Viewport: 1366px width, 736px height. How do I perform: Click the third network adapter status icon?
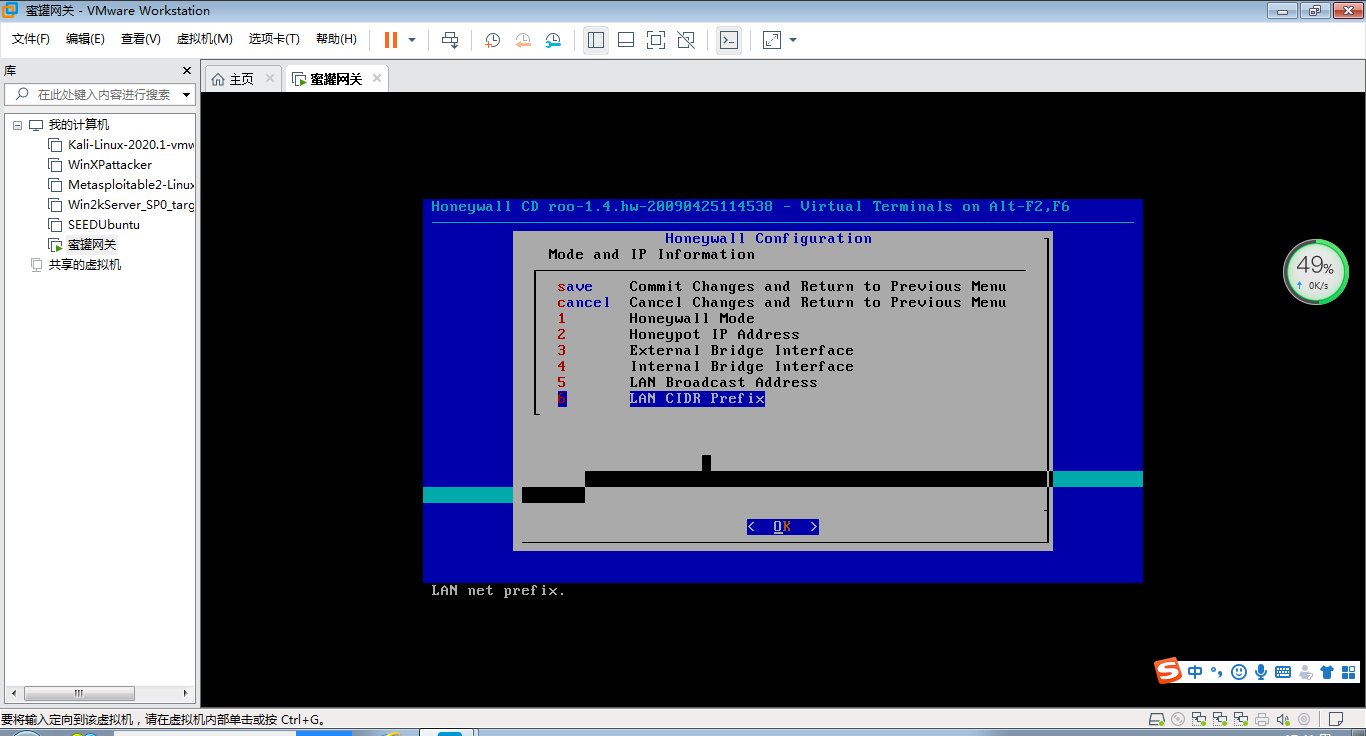pyautogui.click(x=1241, y=719)
